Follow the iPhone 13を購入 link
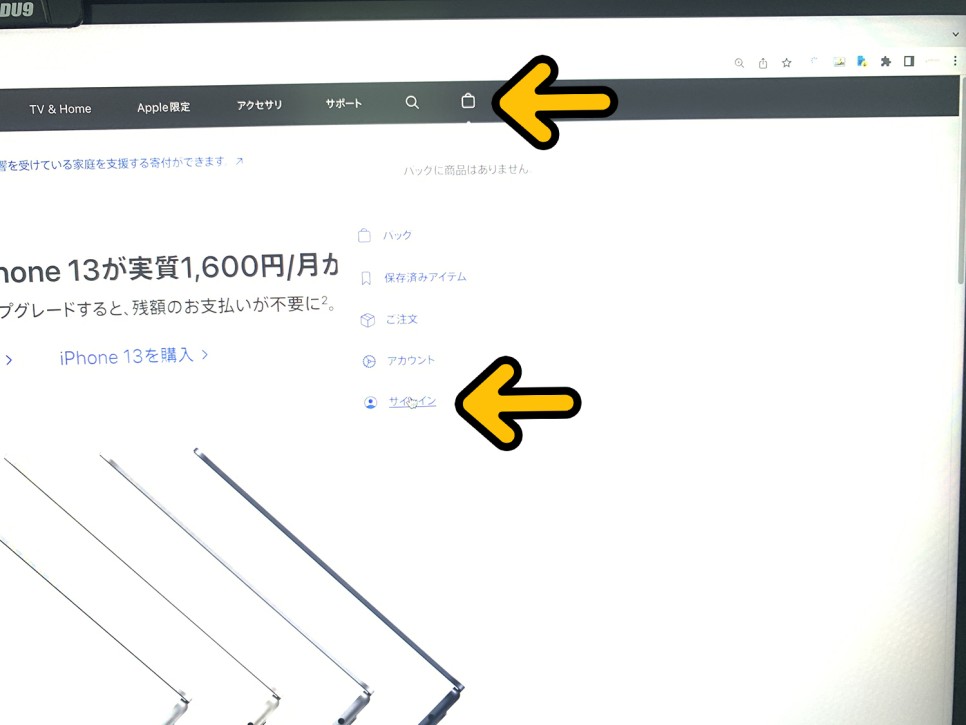The height and width of the screenshot is (725, 966). (134, 356)
